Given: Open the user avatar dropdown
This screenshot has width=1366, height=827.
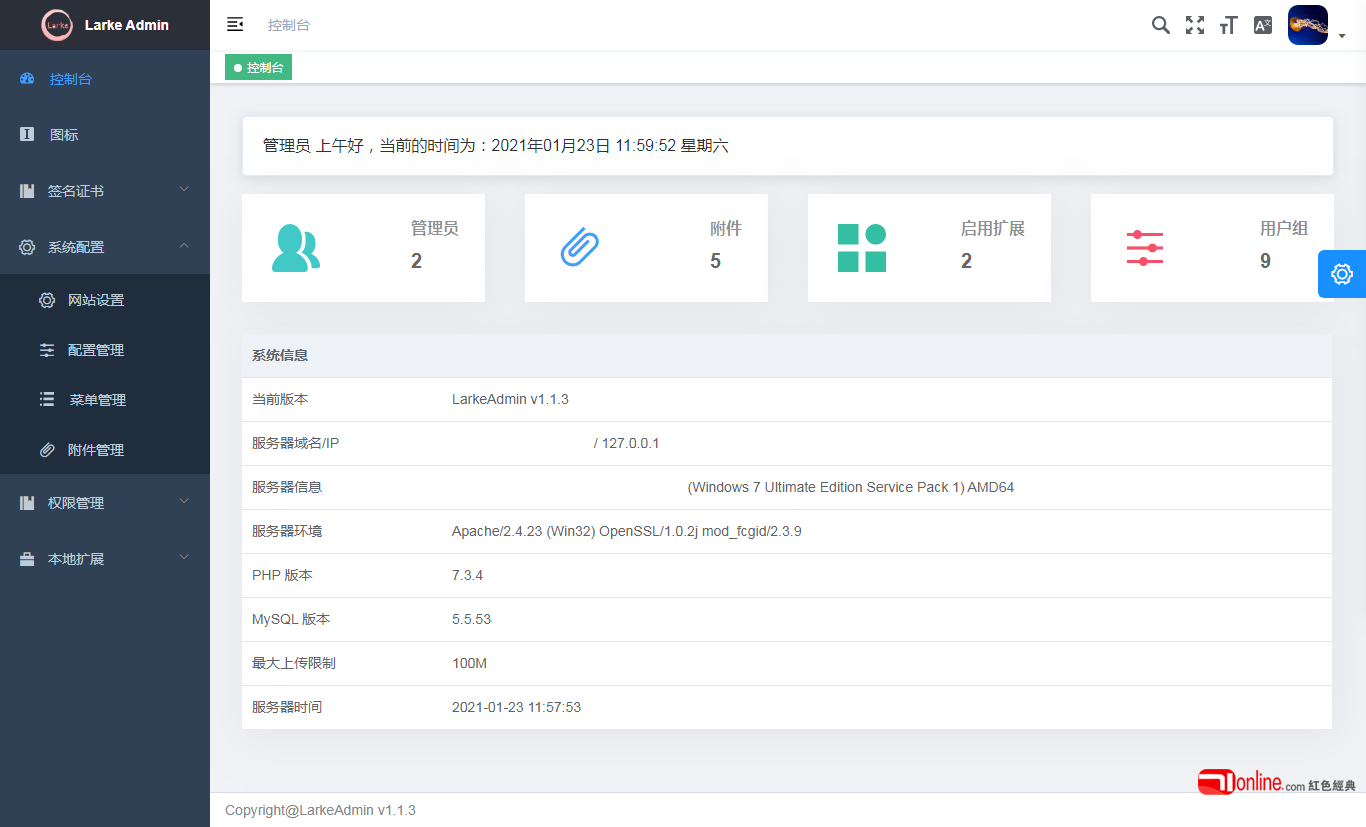Looking at the screenshot, I should [1316, 25].
